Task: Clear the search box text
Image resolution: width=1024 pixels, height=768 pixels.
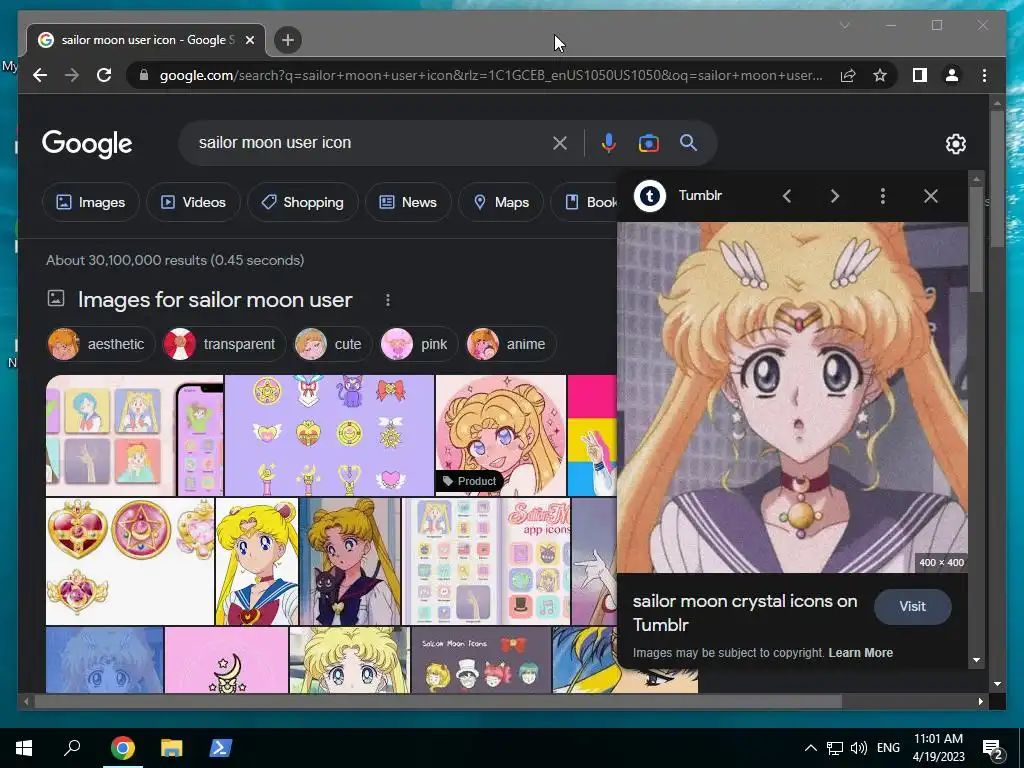Action: click(x=560, y=143)
